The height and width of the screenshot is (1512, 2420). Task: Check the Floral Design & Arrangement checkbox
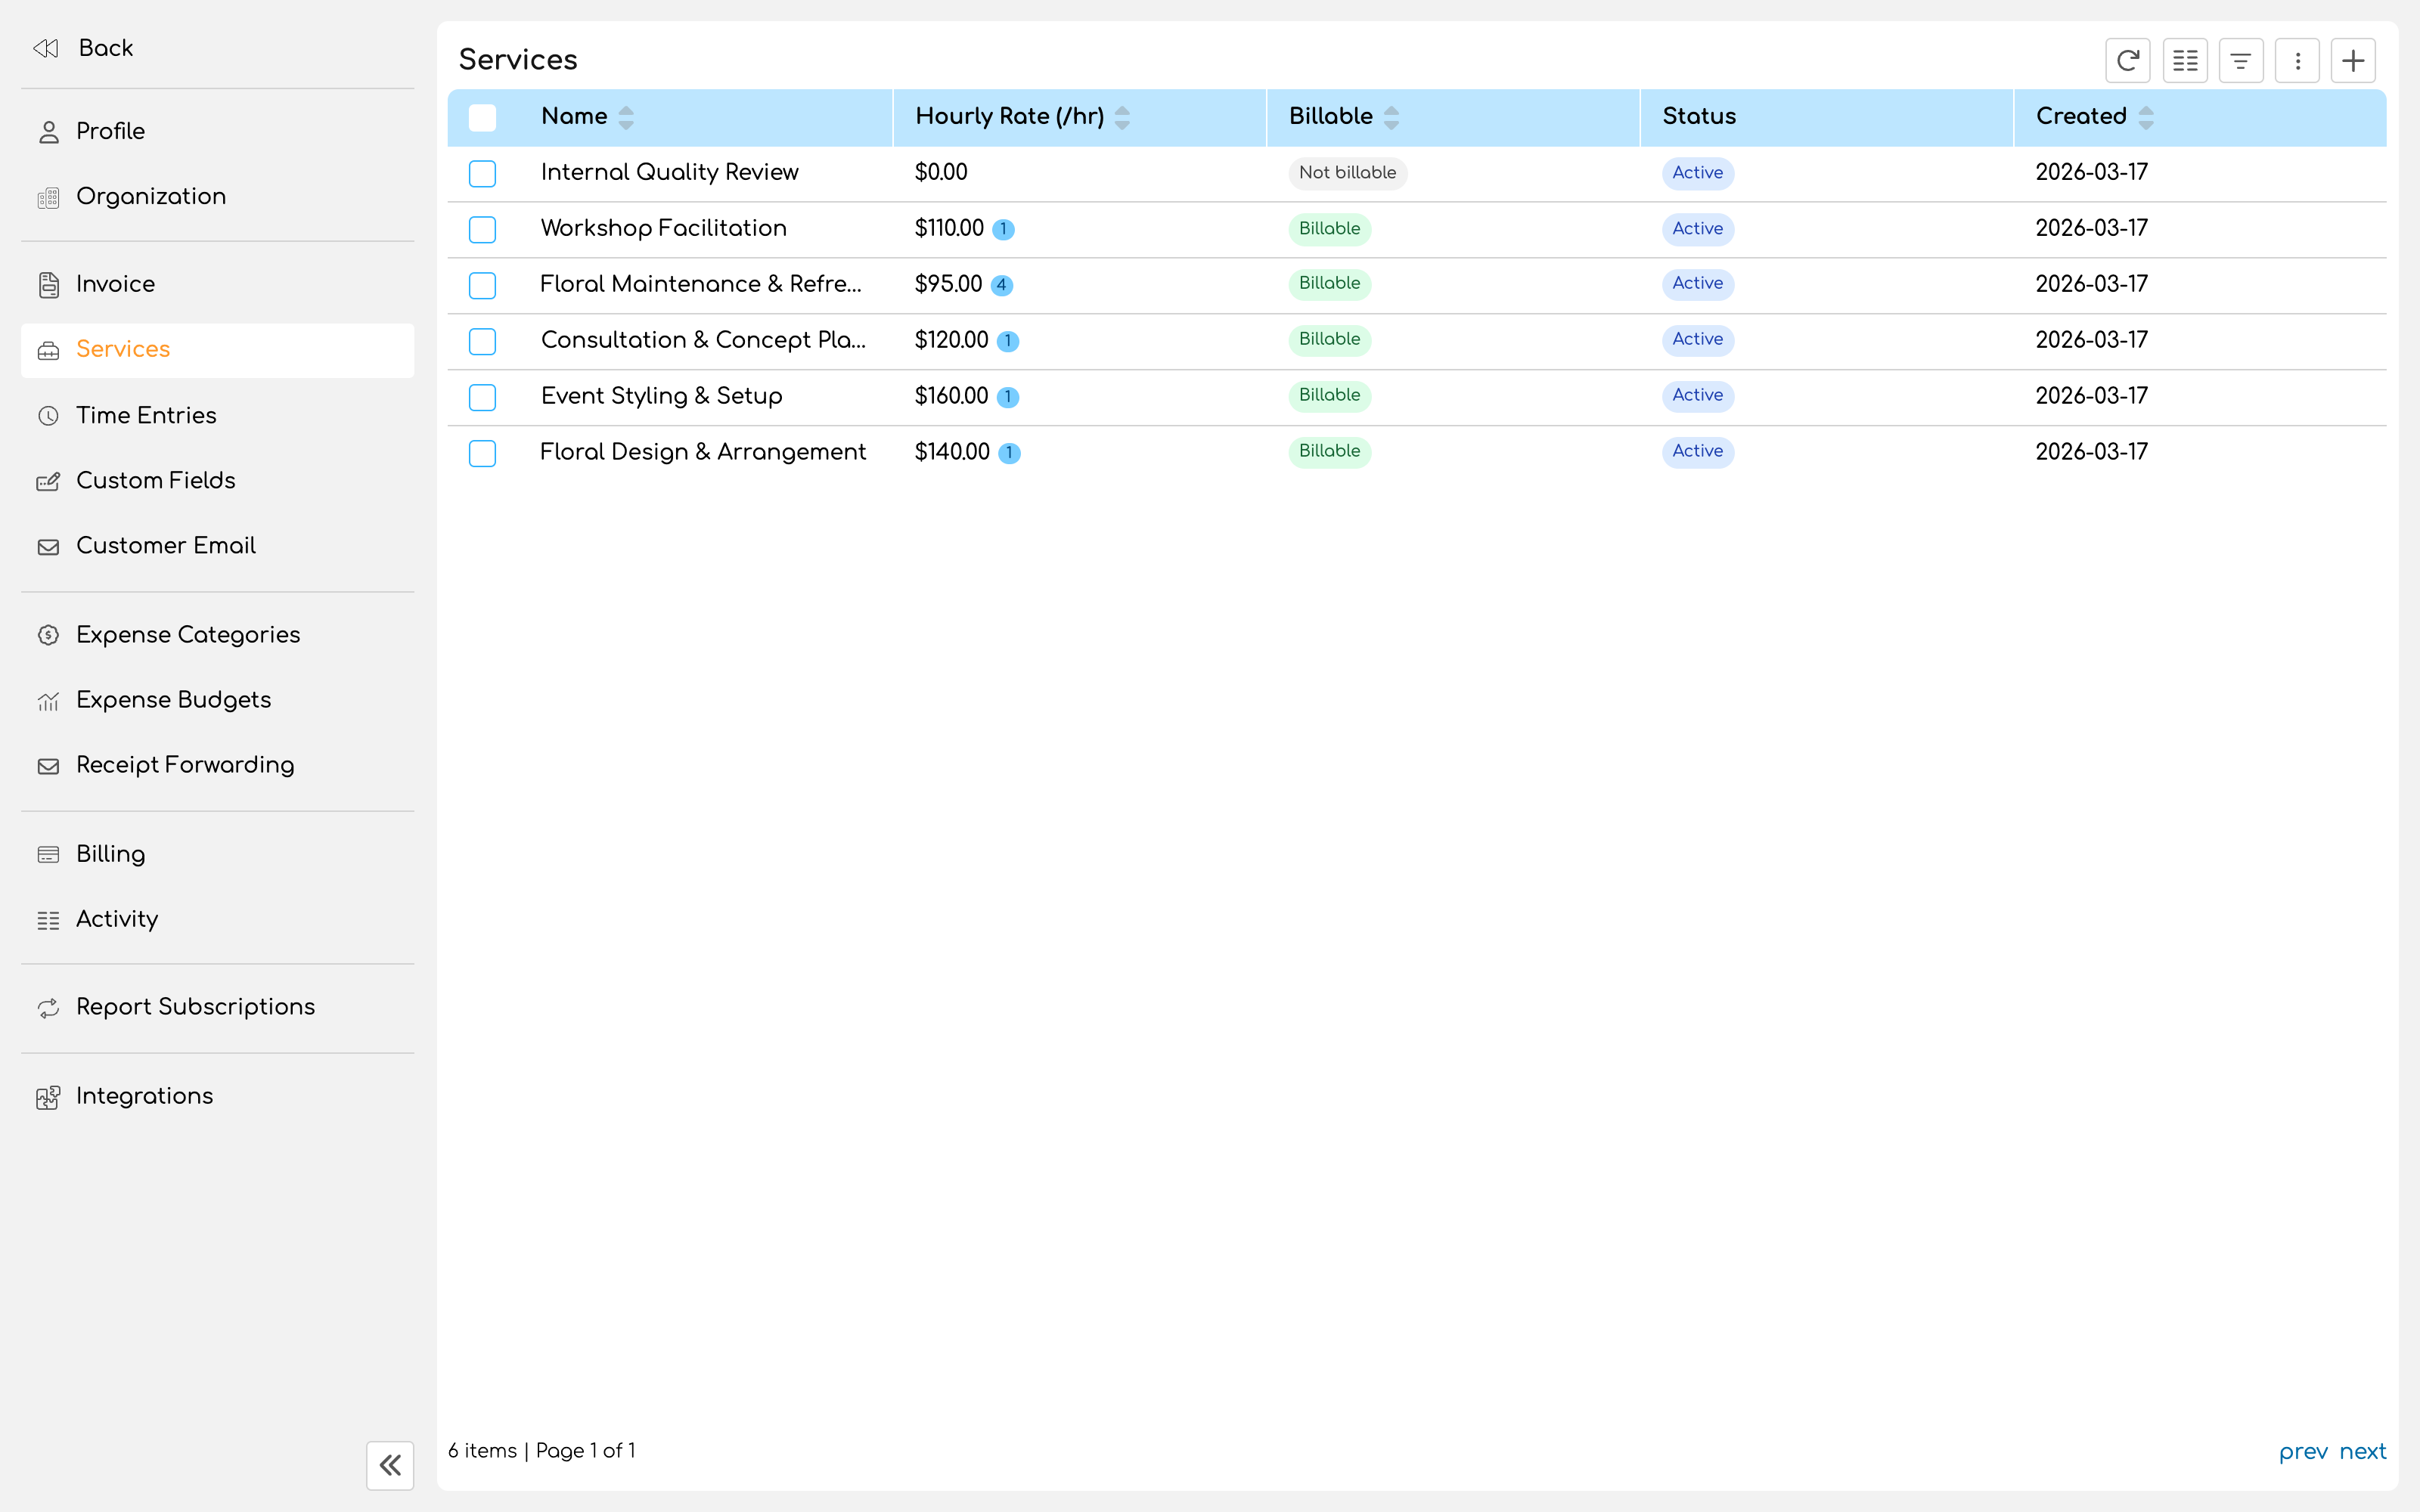[482, 453]
